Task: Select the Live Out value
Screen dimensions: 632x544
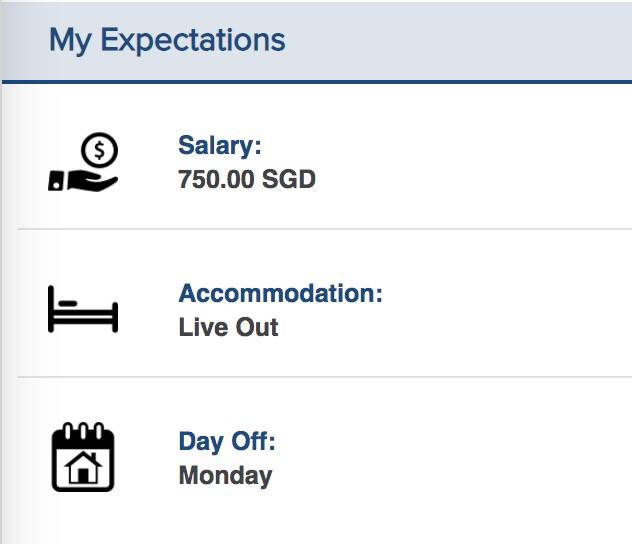Action: tap(228, 327)
